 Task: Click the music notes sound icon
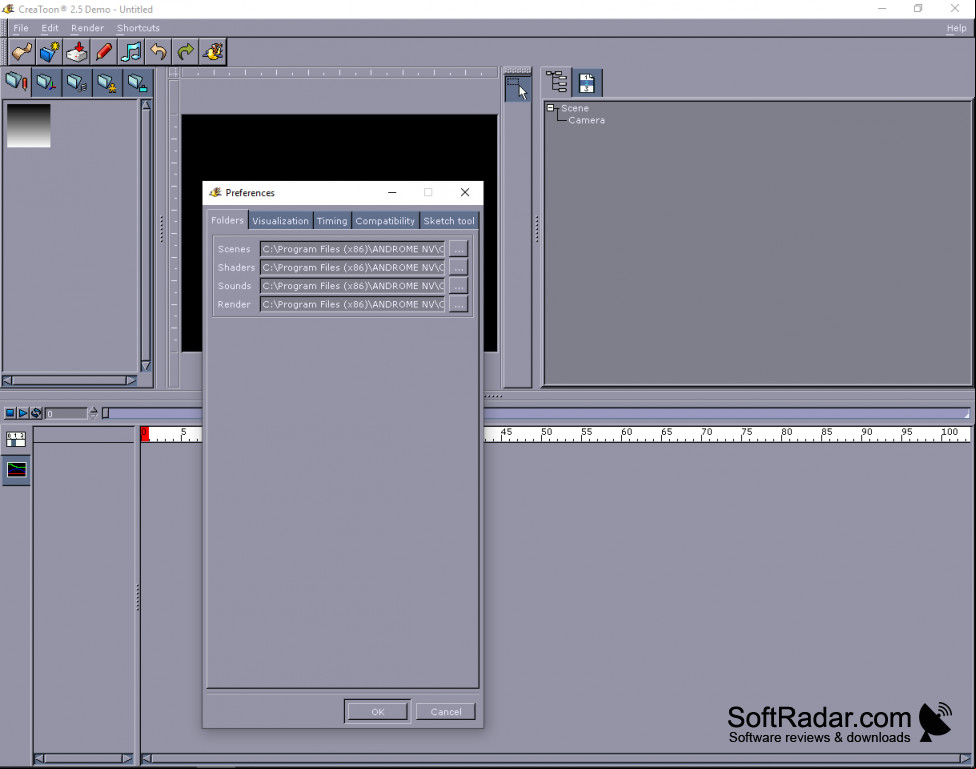tap(131, 52)
